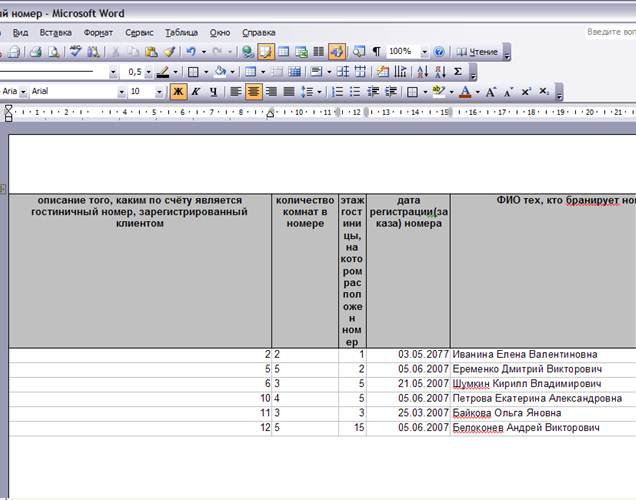Viewport: 636px width, 500px height.
Task: Click the border color pen swatch
Action: 163,72
